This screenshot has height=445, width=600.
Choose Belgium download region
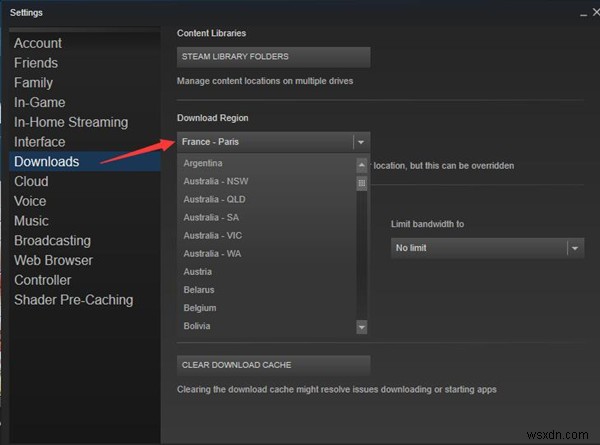[267, 308]
